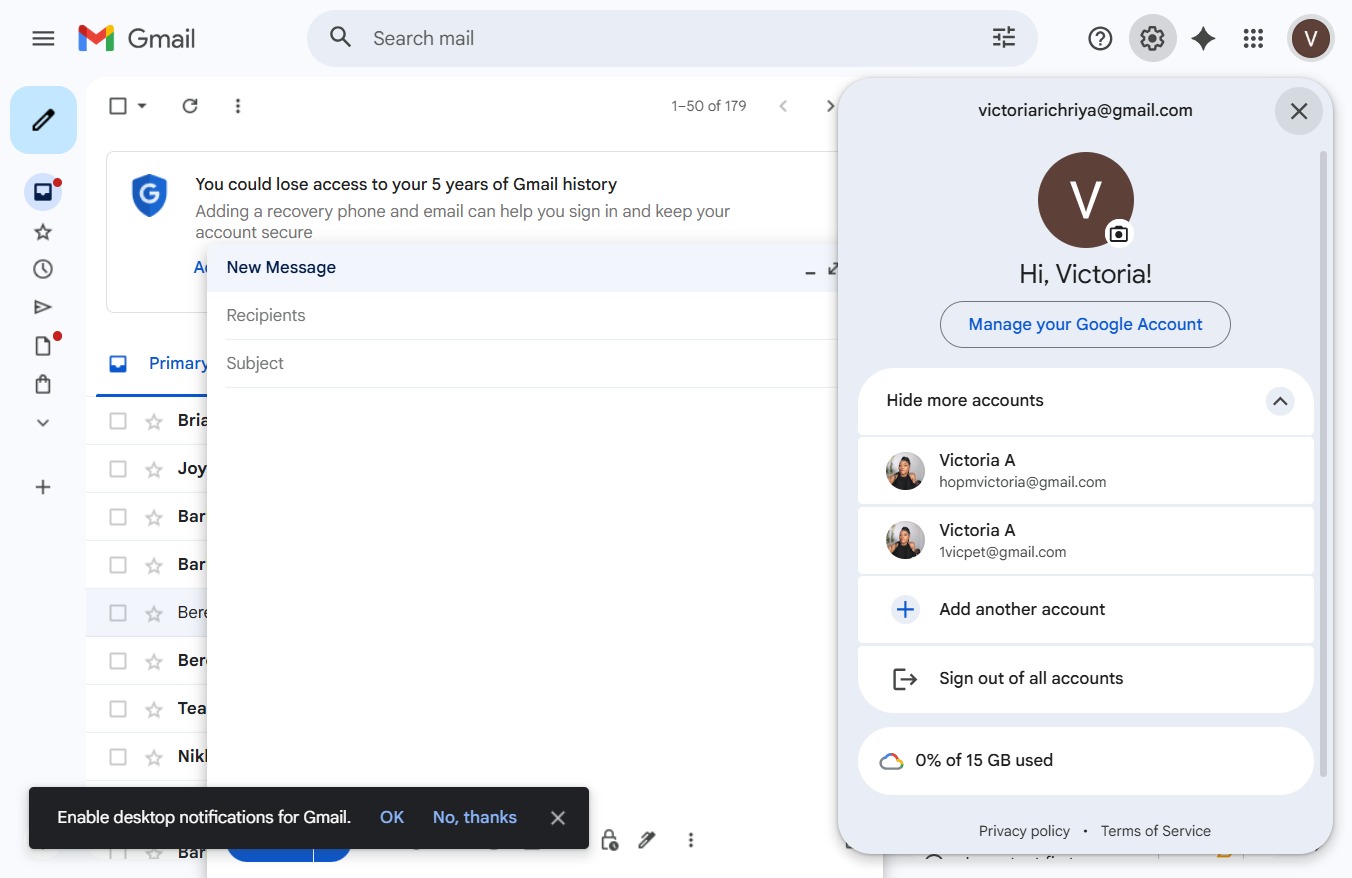Click the 1–50 of 179 count

coord(709,106)
